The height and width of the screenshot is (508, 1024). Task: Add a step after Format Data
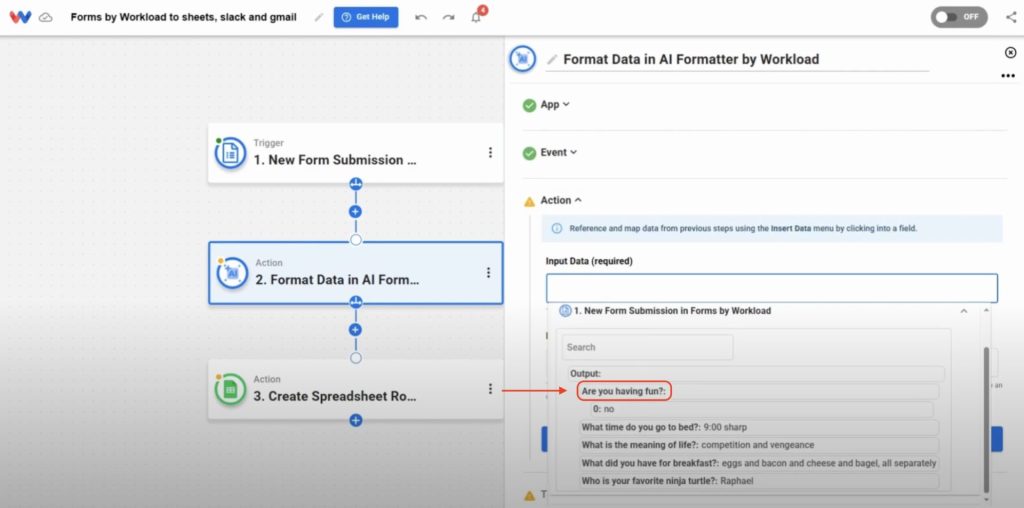(355, 330)
